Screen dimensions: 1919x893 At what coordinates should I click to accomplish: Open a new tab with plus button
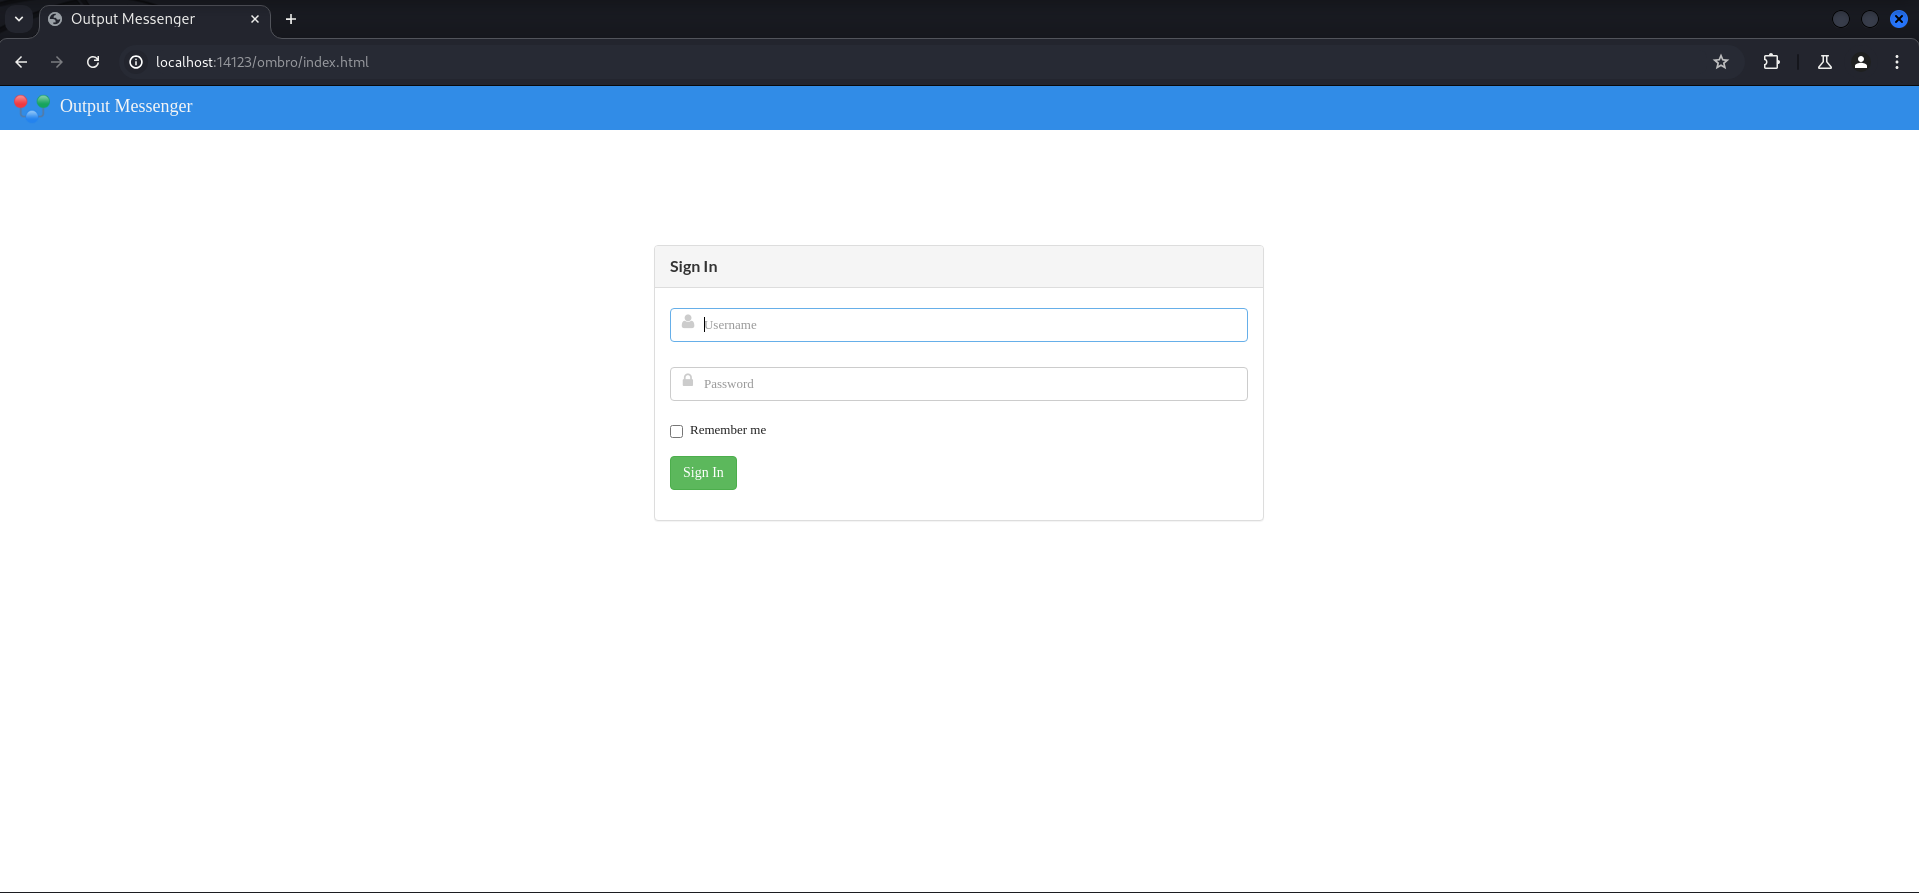pos(291,19)
